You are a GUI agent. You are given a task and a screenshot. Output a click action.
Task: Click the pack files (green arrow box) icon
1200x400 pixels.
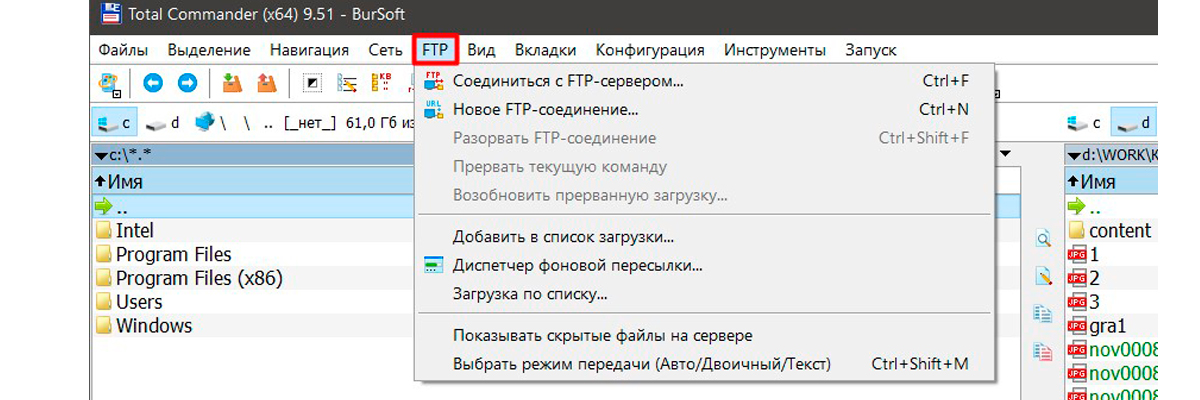click(x=232, y=83)
